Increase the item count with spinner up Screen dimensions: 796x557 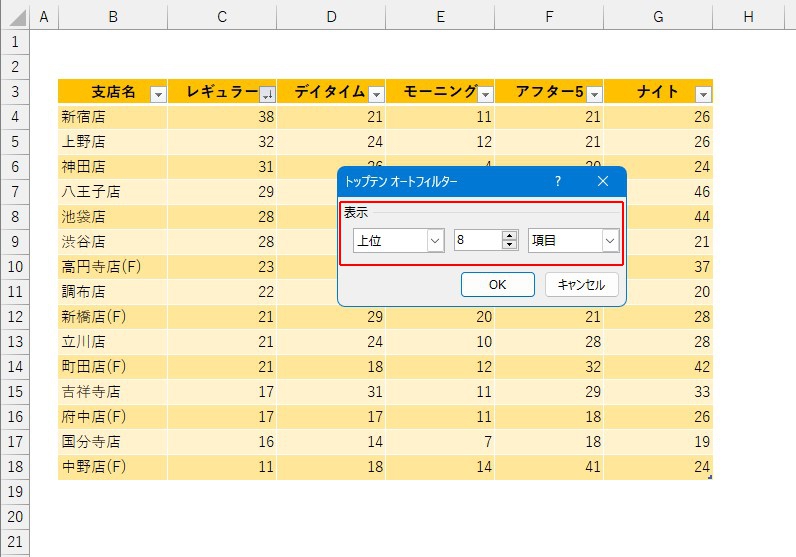tap(509, 236)
